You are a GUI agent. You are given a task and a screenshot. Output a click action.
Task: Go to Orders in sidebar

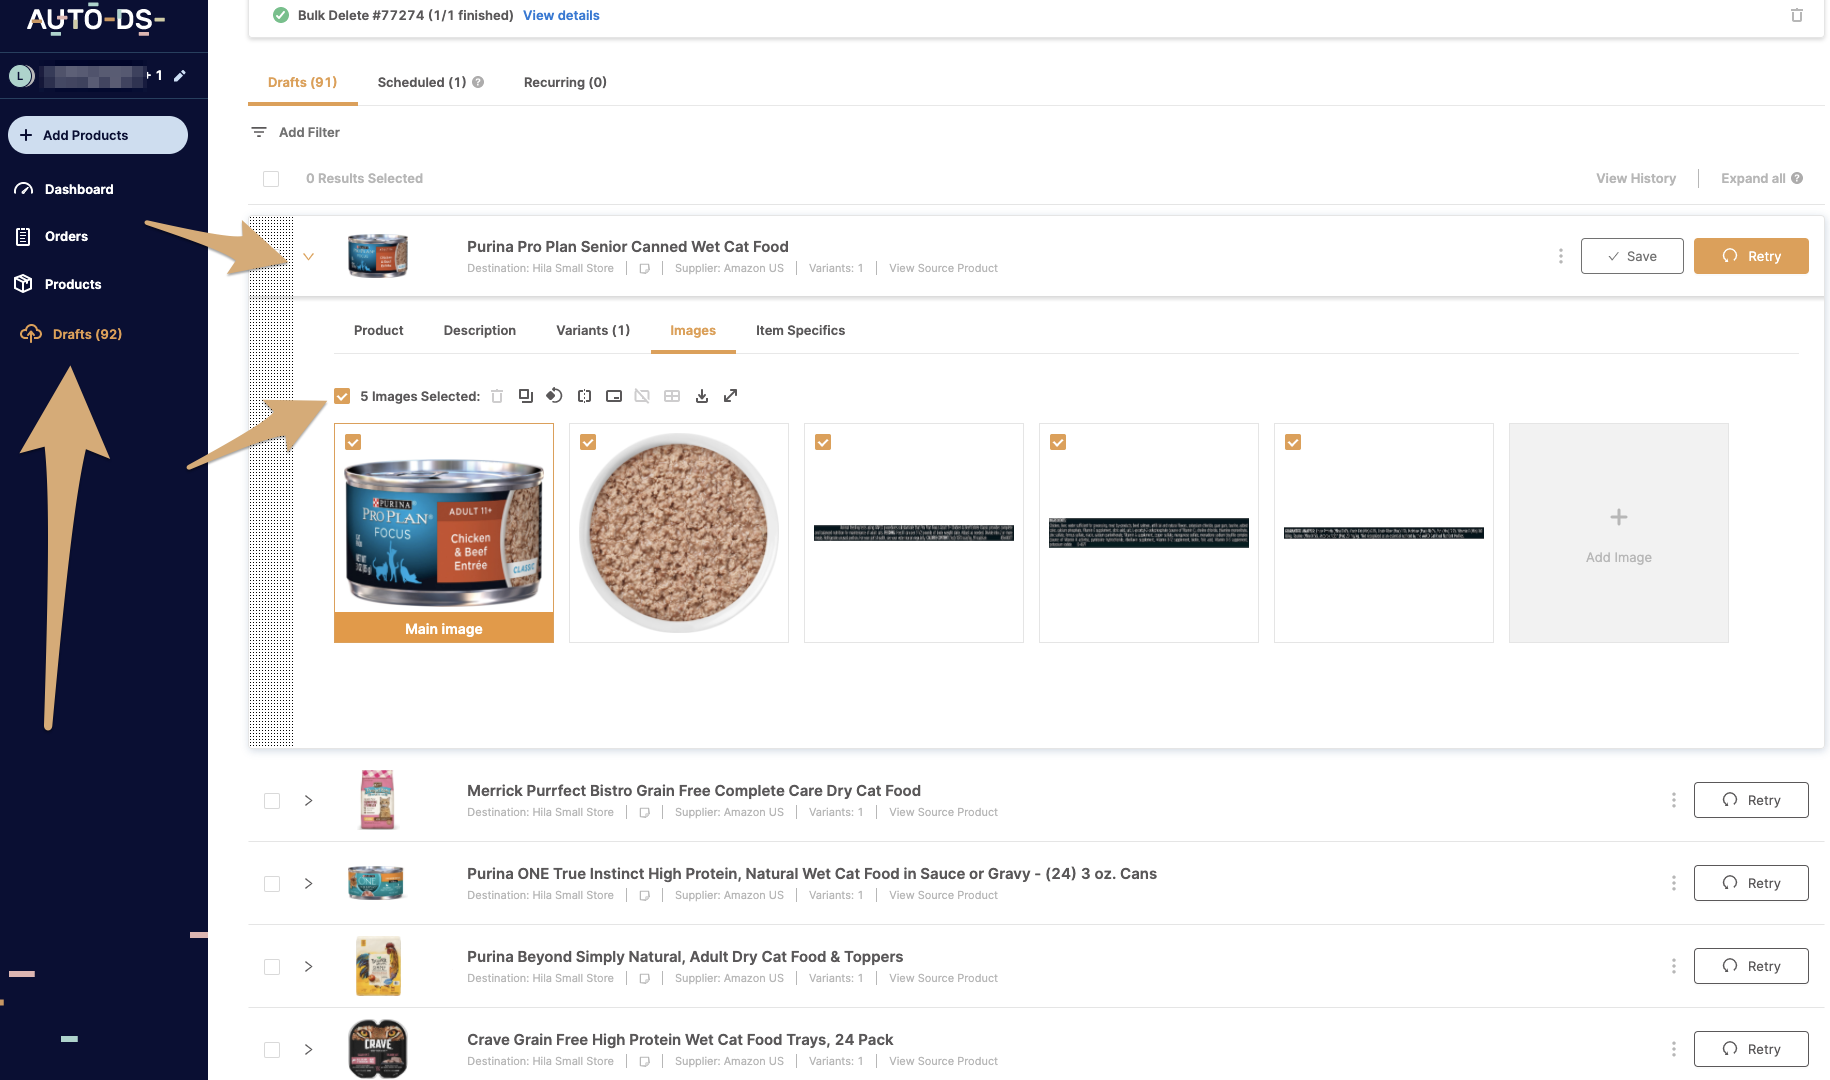[x=52, y=236]
